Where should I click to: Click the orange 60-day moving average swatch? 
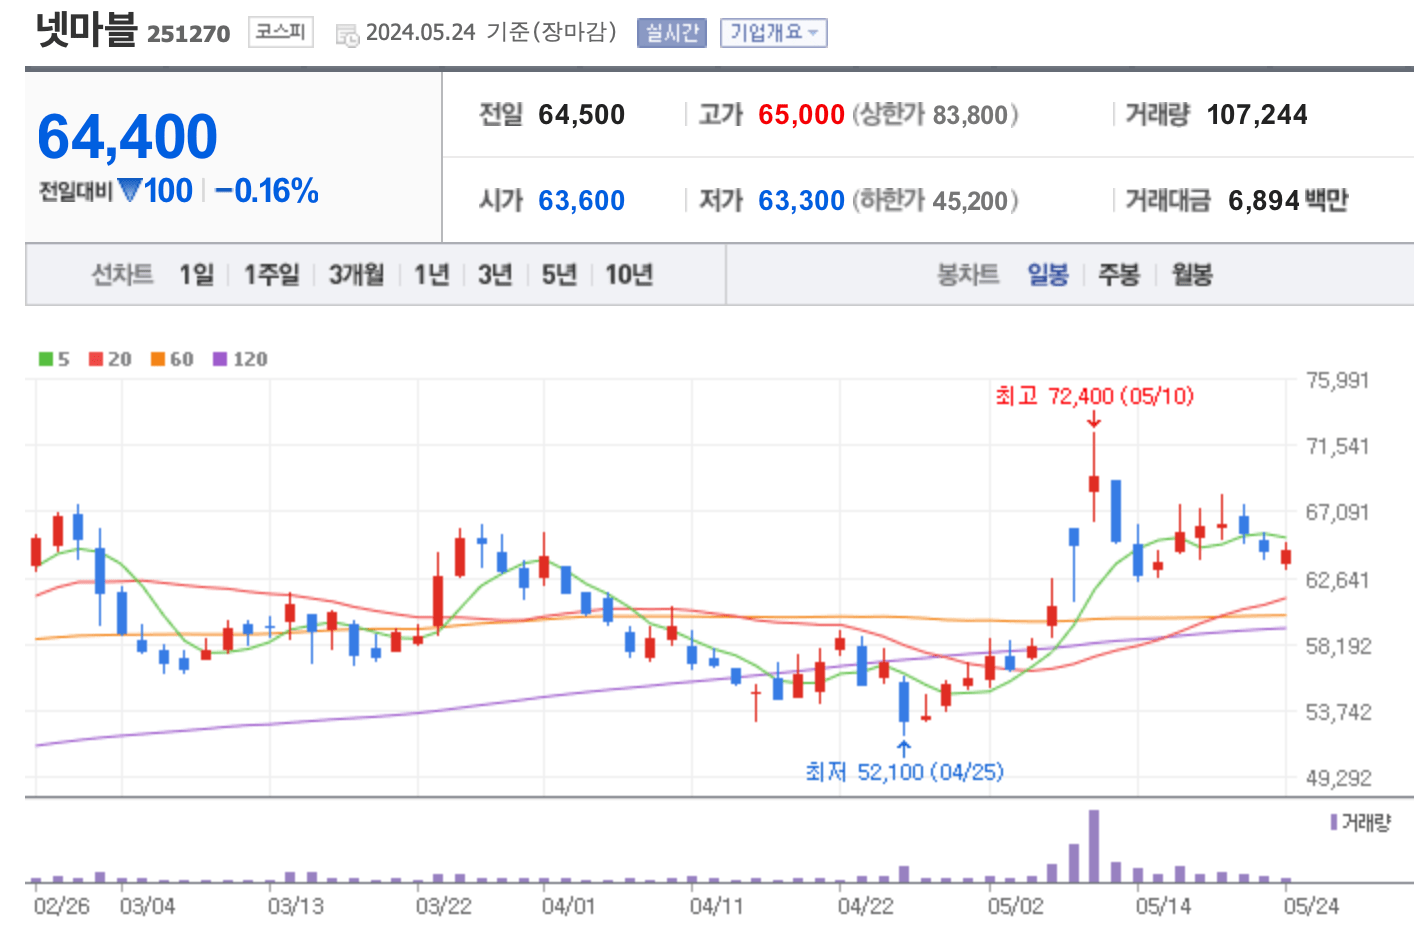158,359
